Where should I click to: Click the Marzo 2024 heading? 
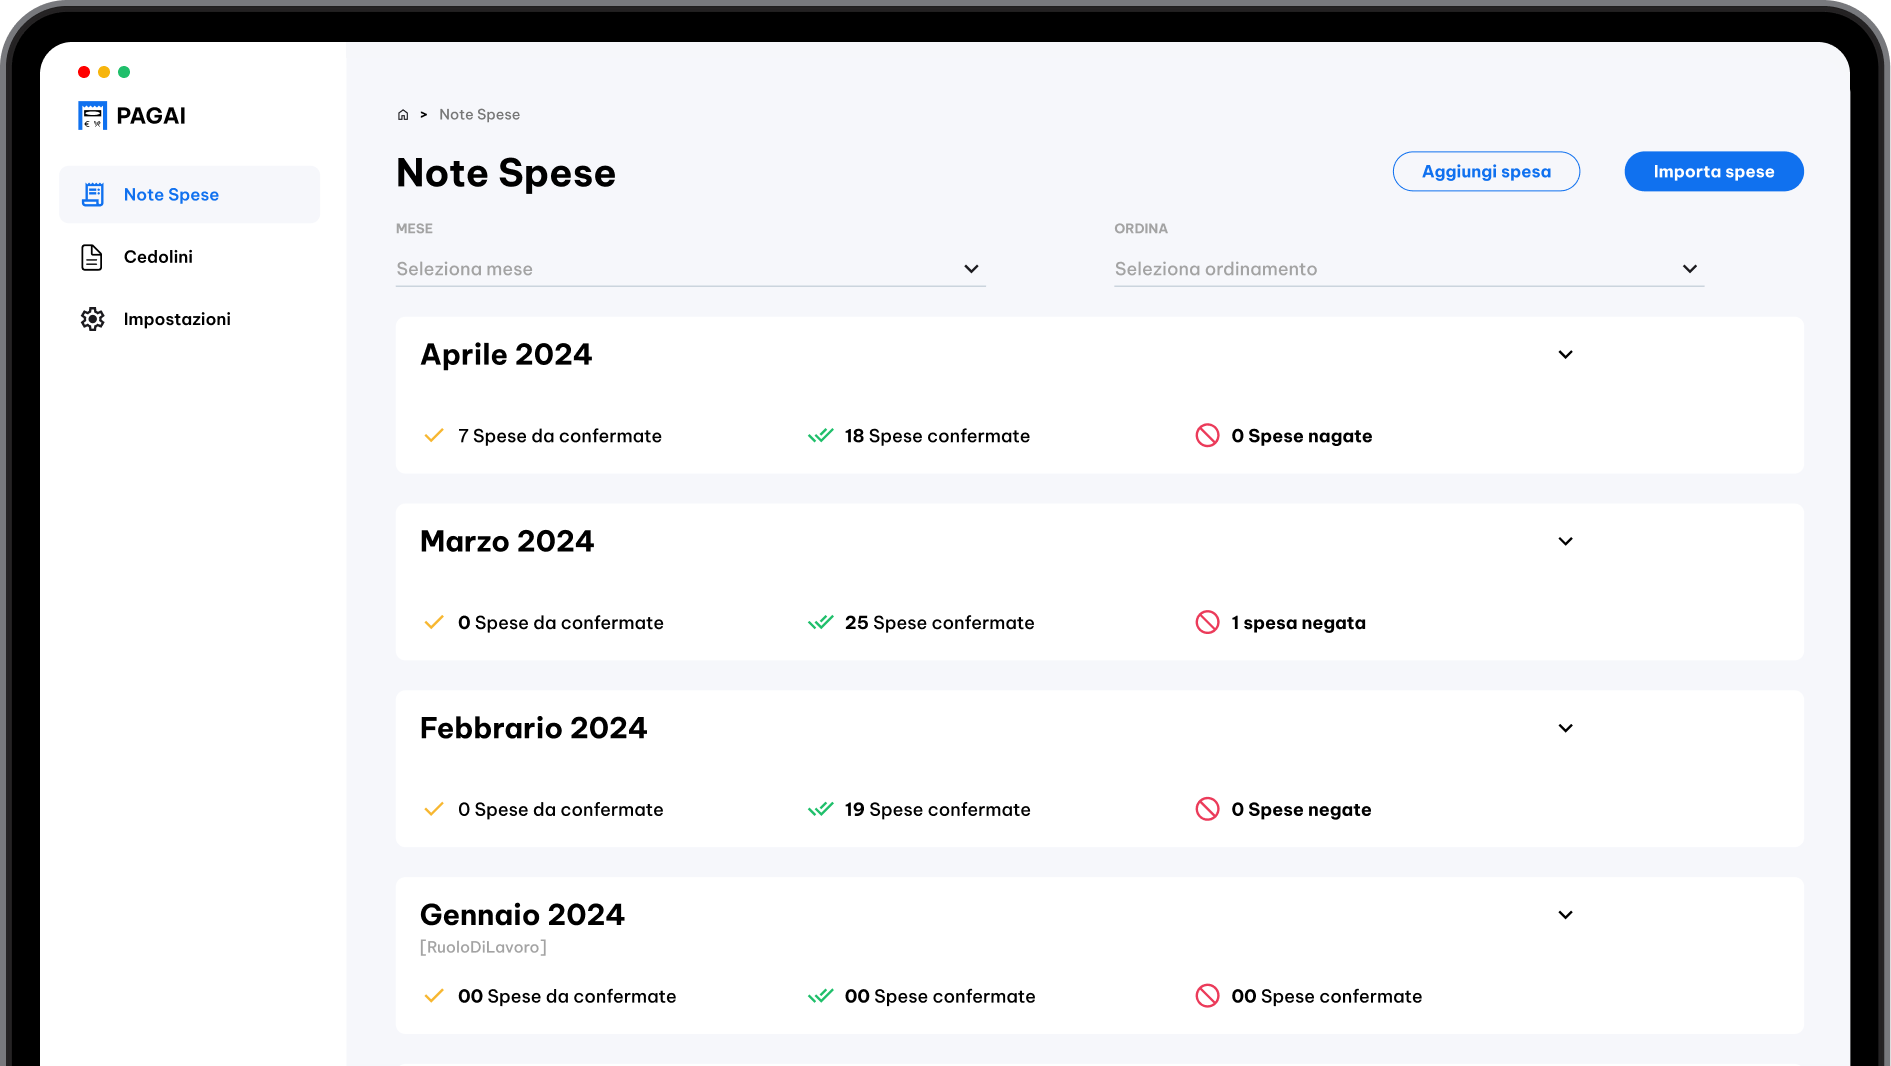click(507, 542)
